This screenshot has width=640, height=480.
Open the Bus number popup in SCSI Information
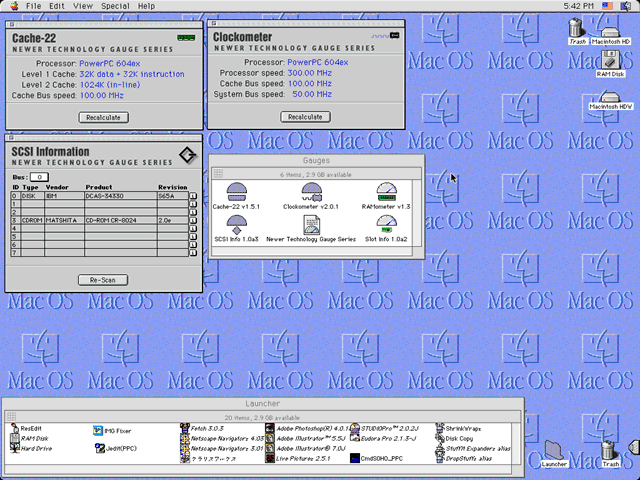[39, 177]
